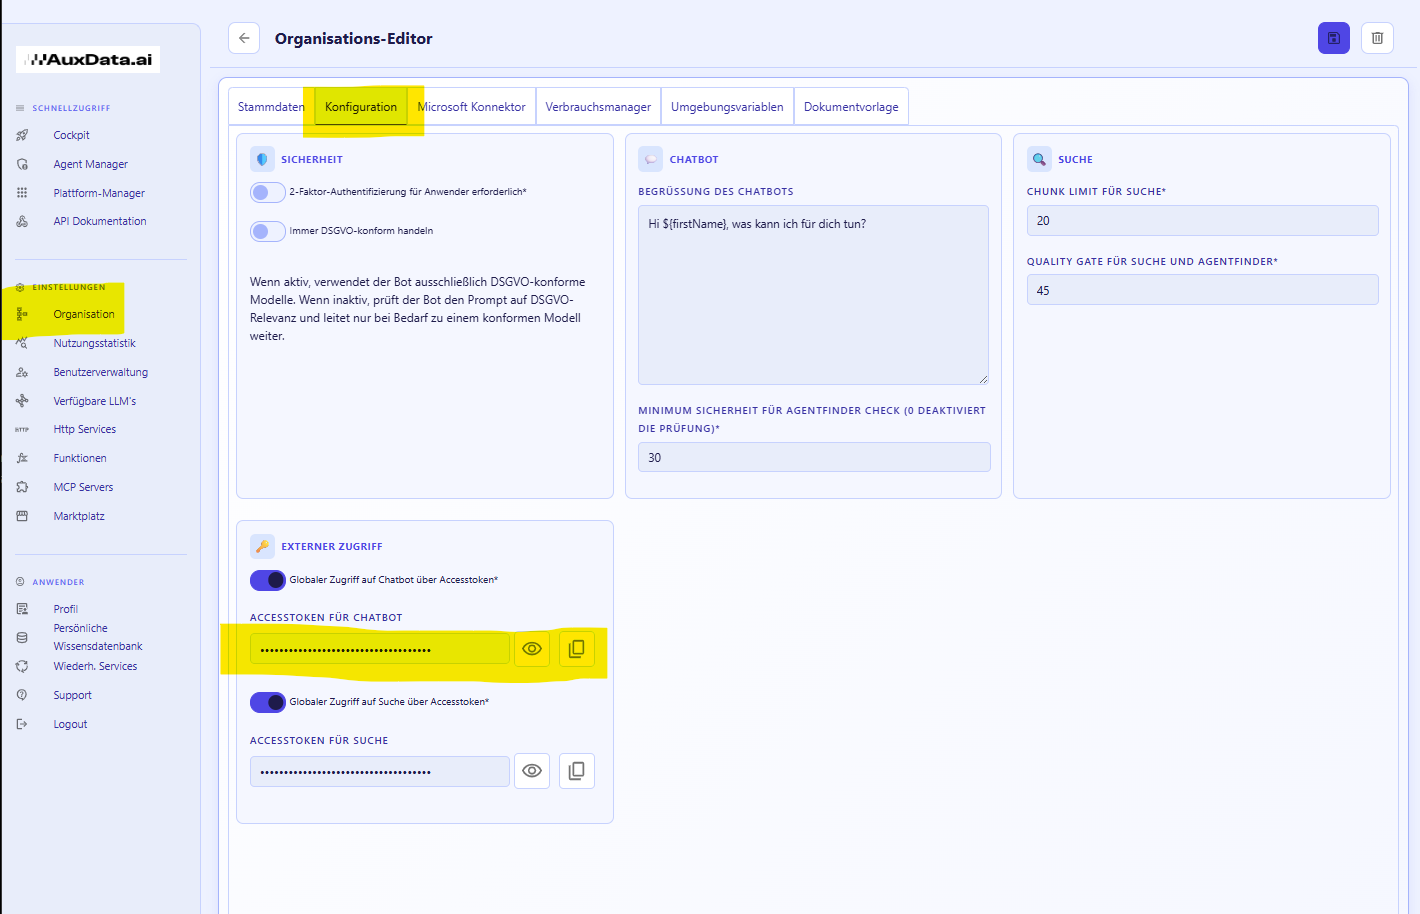The width and height of the screenshot is (1420, 914).
Task: Click the Quality Gate field showing 45
Action: tap(1202, 290)
